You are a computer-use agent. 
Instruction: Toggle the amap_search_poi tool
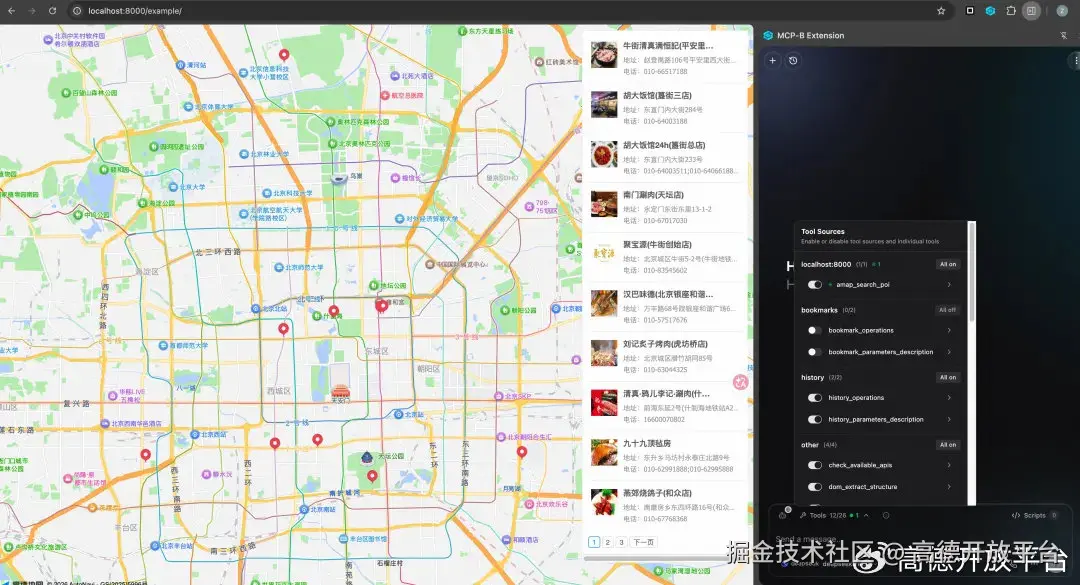(x=815, y=285)
